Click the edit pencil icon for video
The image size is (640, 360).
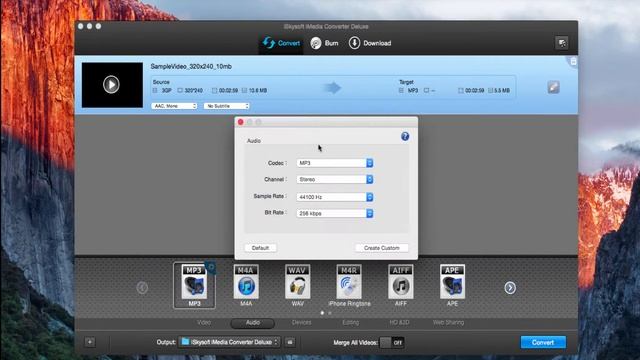(x=553, y=87)
